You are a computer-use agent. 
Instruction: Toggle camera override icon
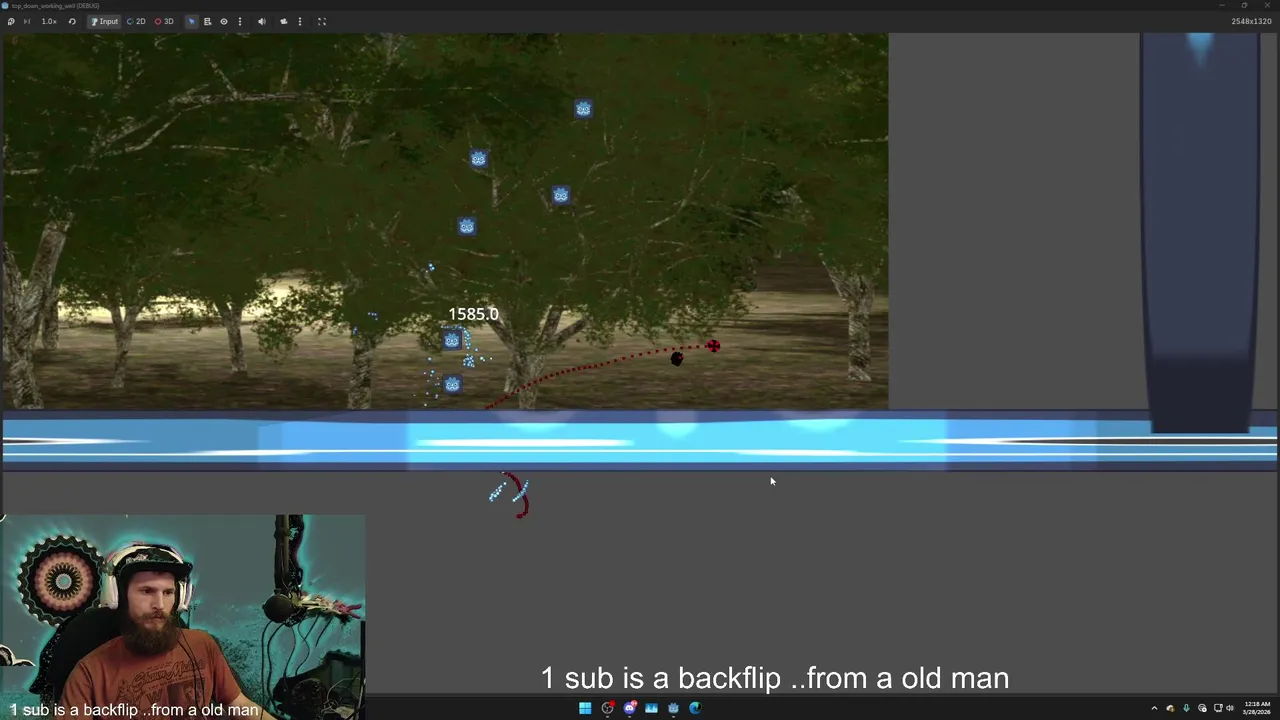pos(284,21)
